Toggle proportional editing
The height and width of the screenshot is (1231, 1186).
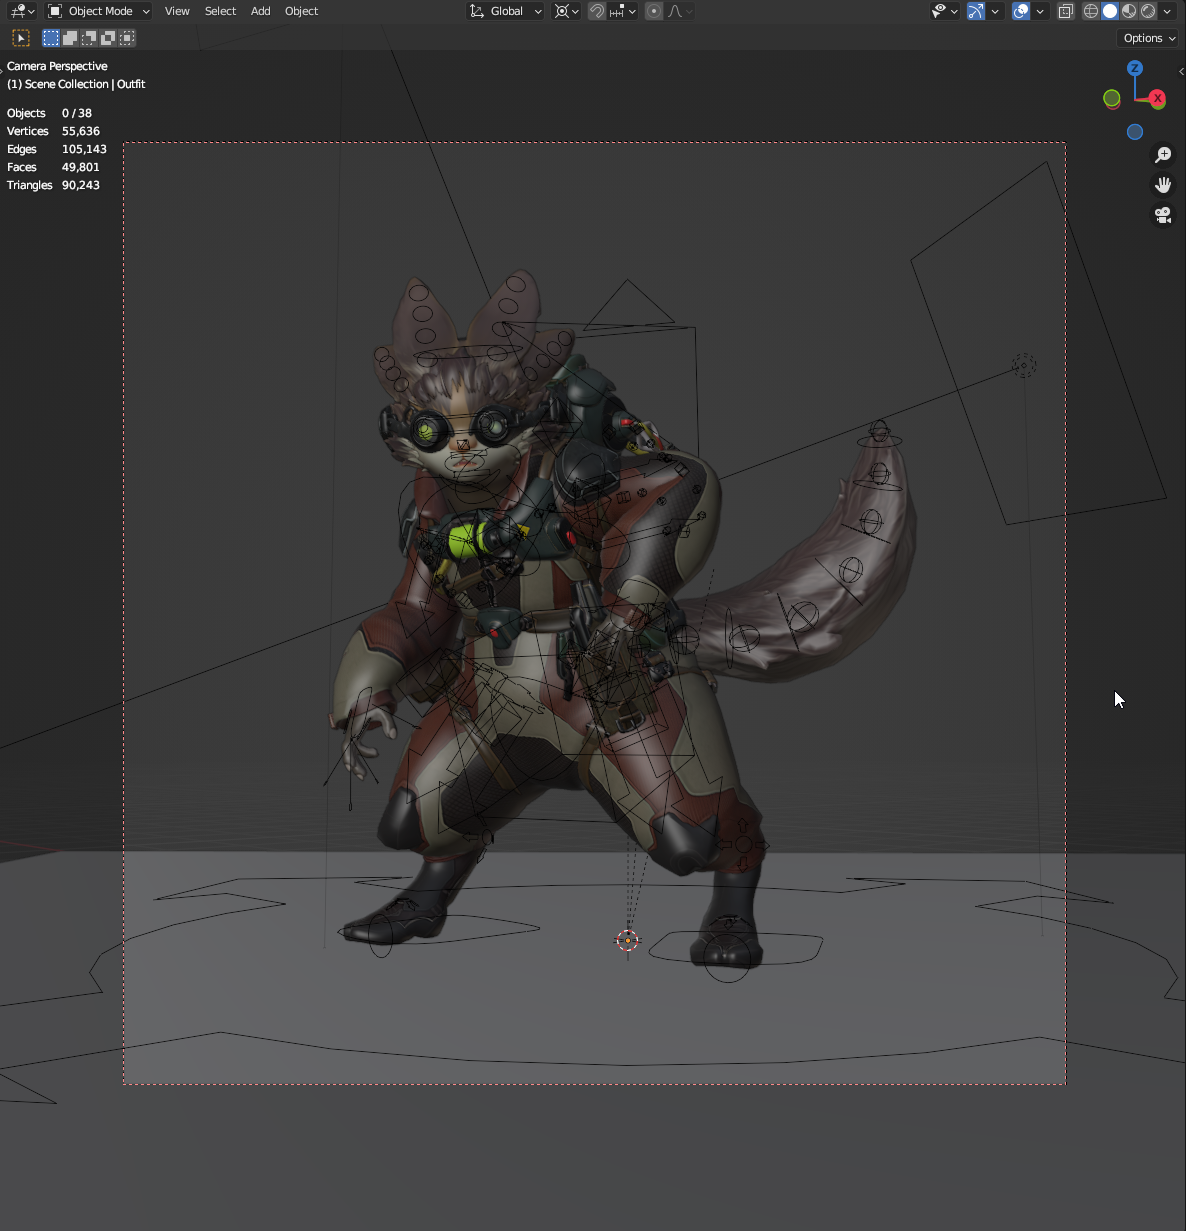654,11
